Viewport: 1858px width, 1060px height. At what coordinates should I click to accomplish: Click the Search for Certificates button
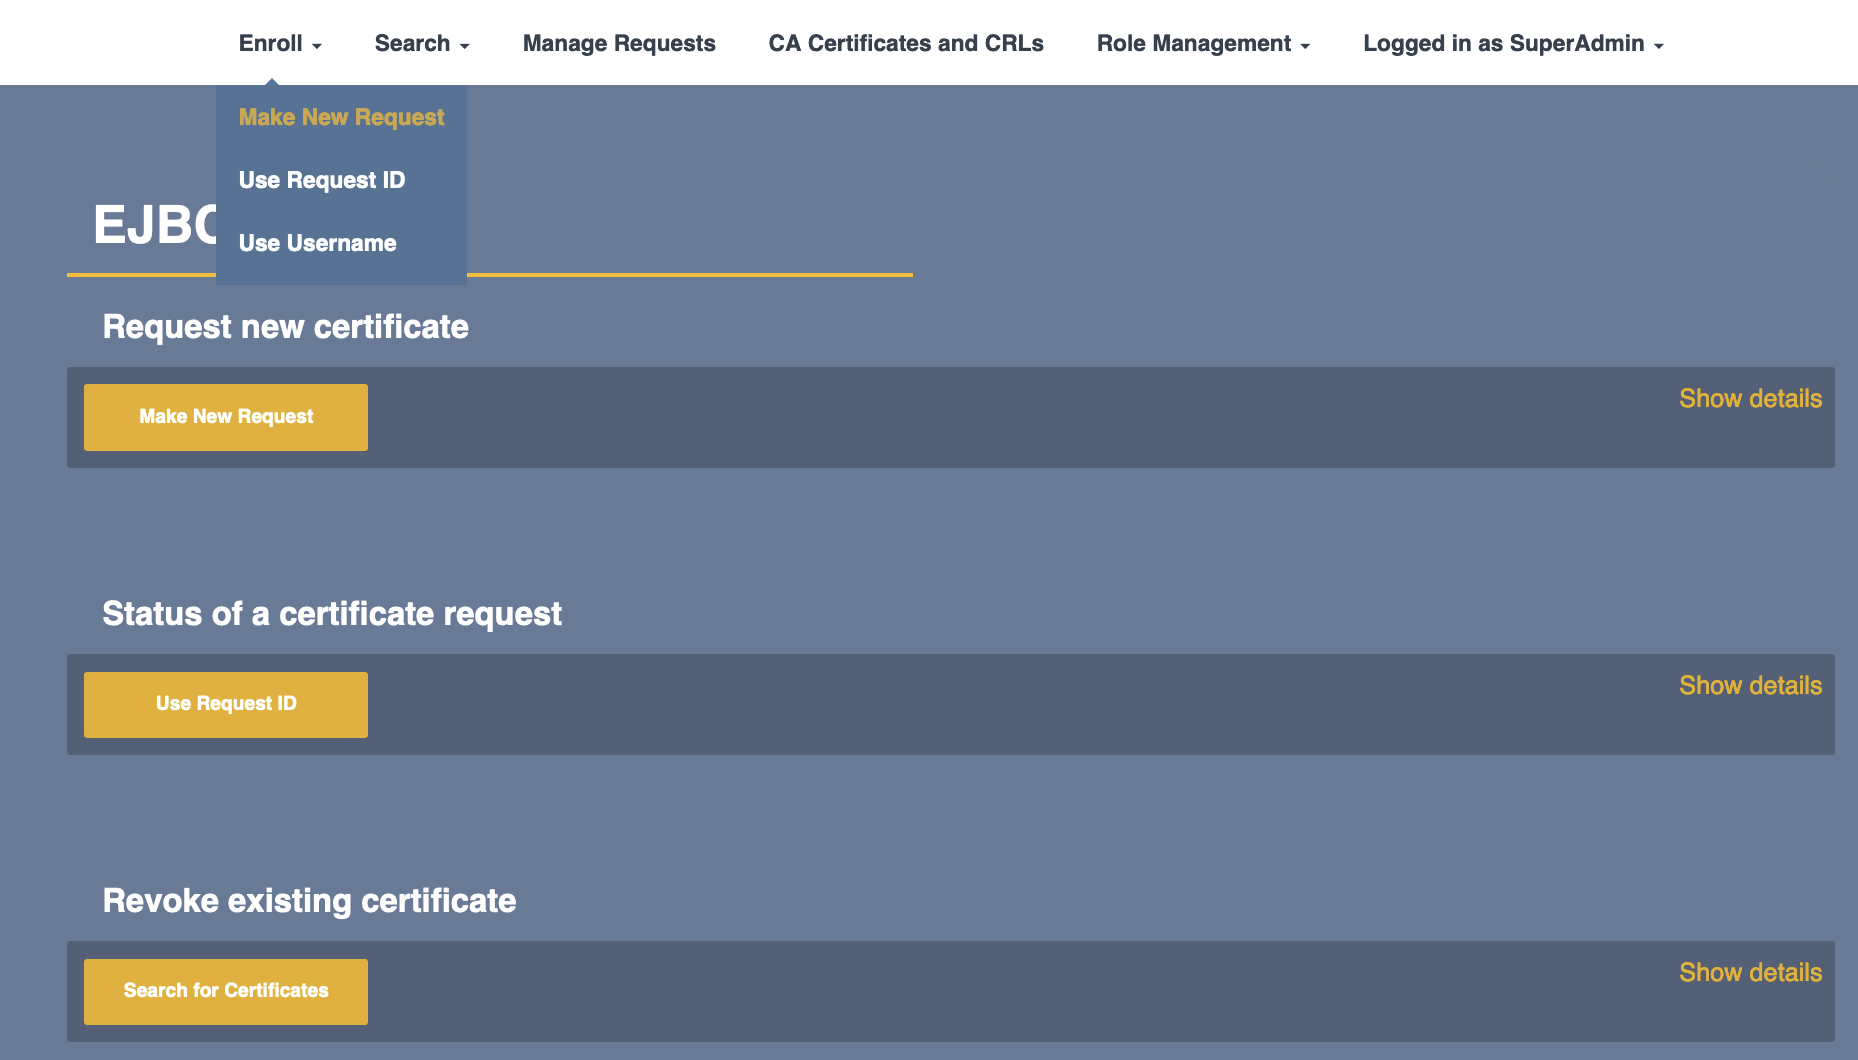tap(226, 991)
